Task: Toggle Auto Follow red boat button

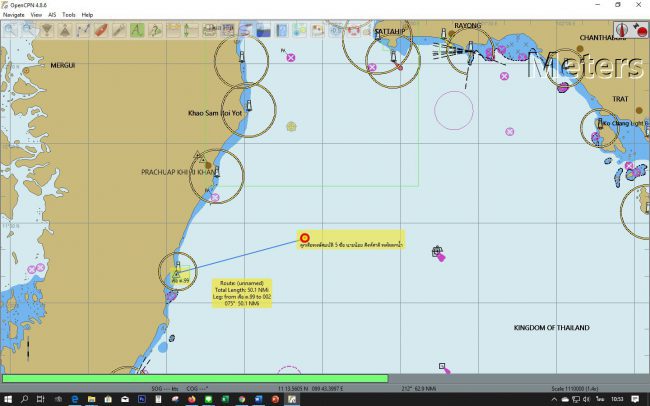Action: (100, 30)
